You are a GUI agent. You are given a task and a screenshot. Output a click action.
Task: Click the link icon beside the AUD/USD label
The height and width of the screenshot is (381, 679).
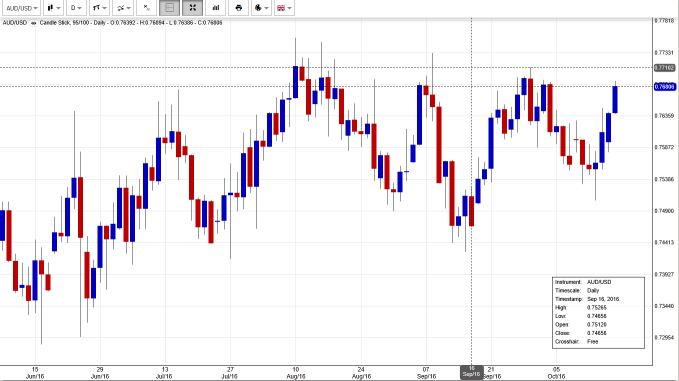(x=33, y=23)
